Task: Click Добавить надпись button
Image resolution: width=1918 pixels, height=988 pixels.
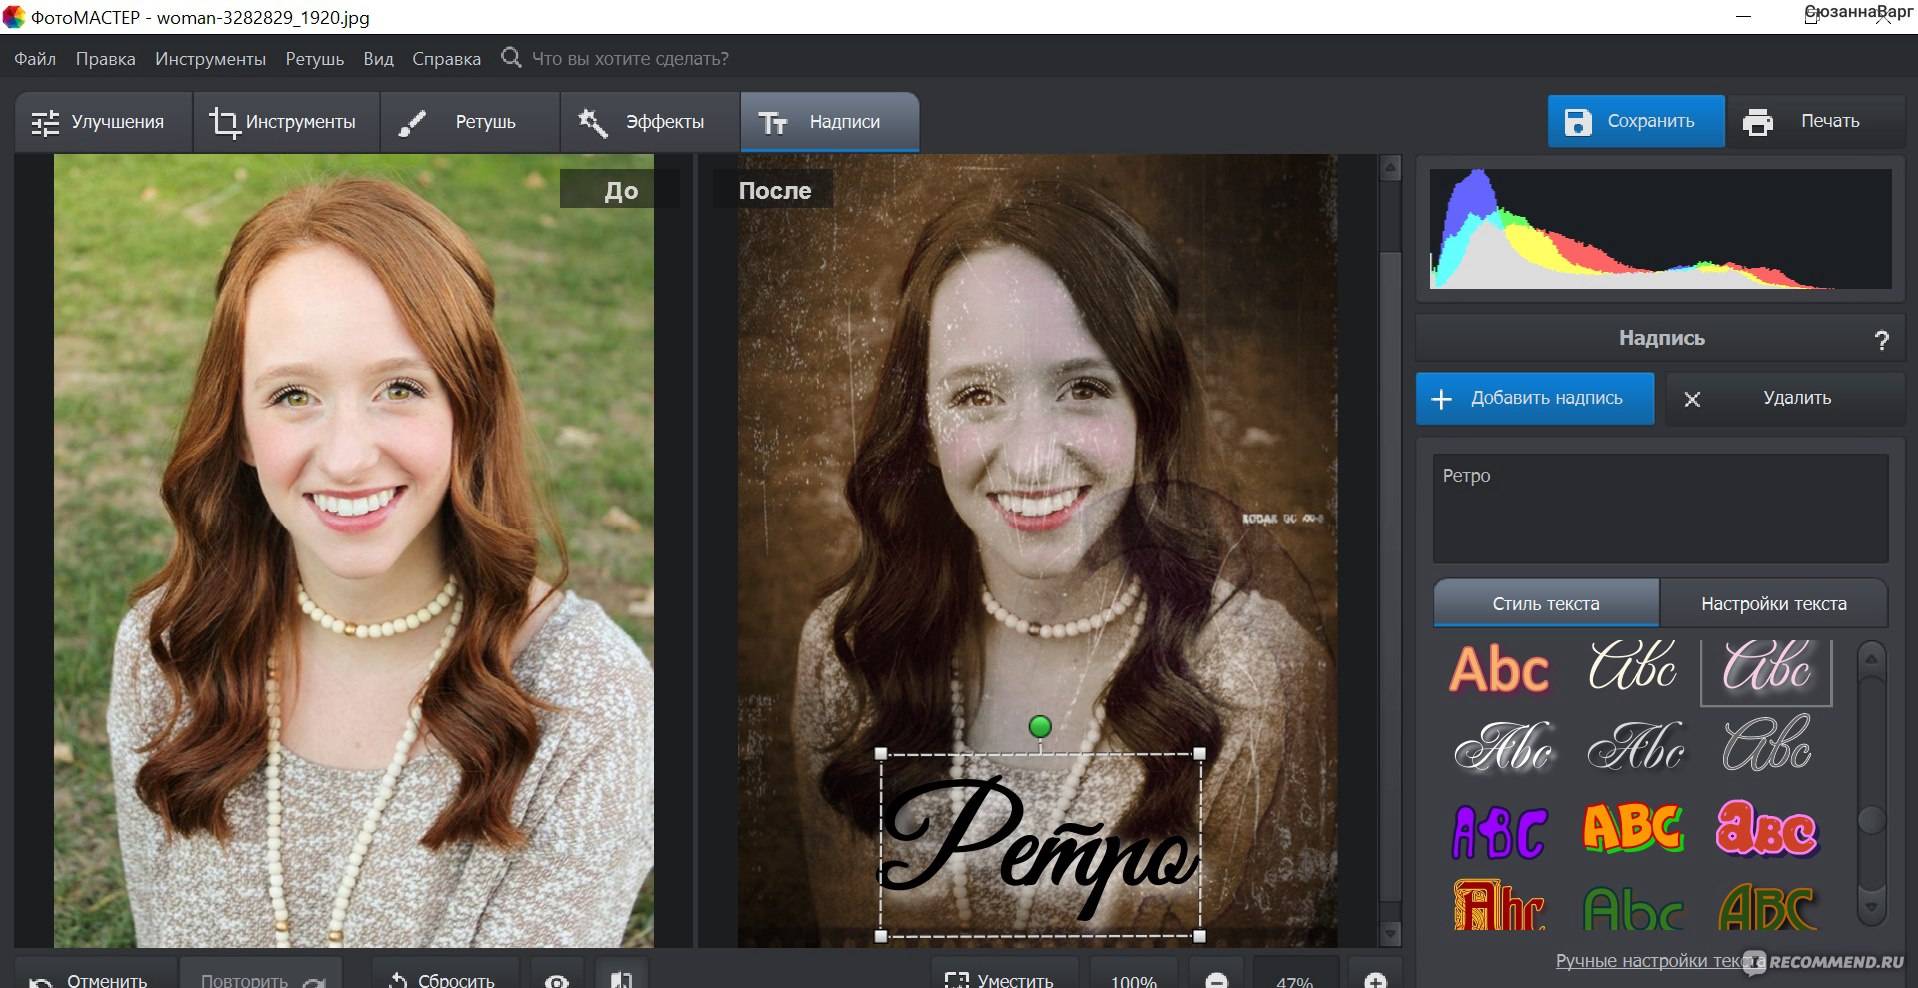Action: [x=1535, y=398]
